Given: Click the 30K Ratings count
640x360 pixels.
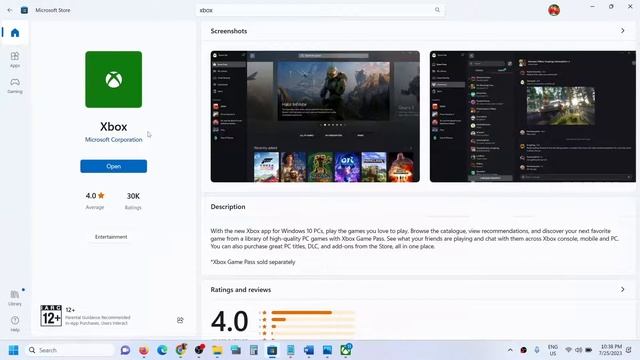Looking at the screenshot, I should [x=133, y=200].
